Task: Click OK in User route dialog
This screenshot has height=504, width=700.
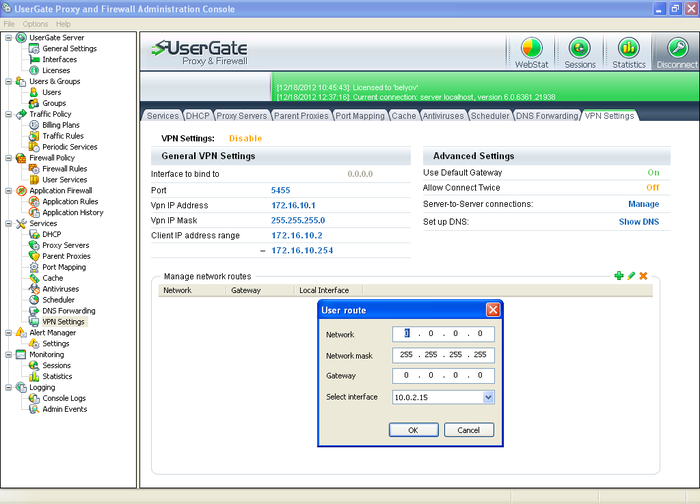Action: pyautogui.click(x=413, y=430)
